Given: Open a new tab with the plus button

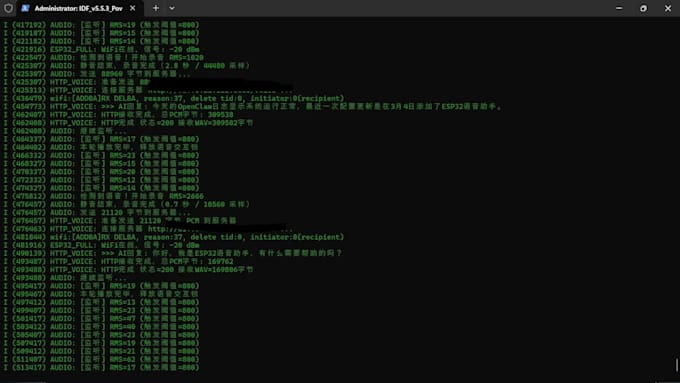Looking at the screenshot, I should tap(156, 8).
